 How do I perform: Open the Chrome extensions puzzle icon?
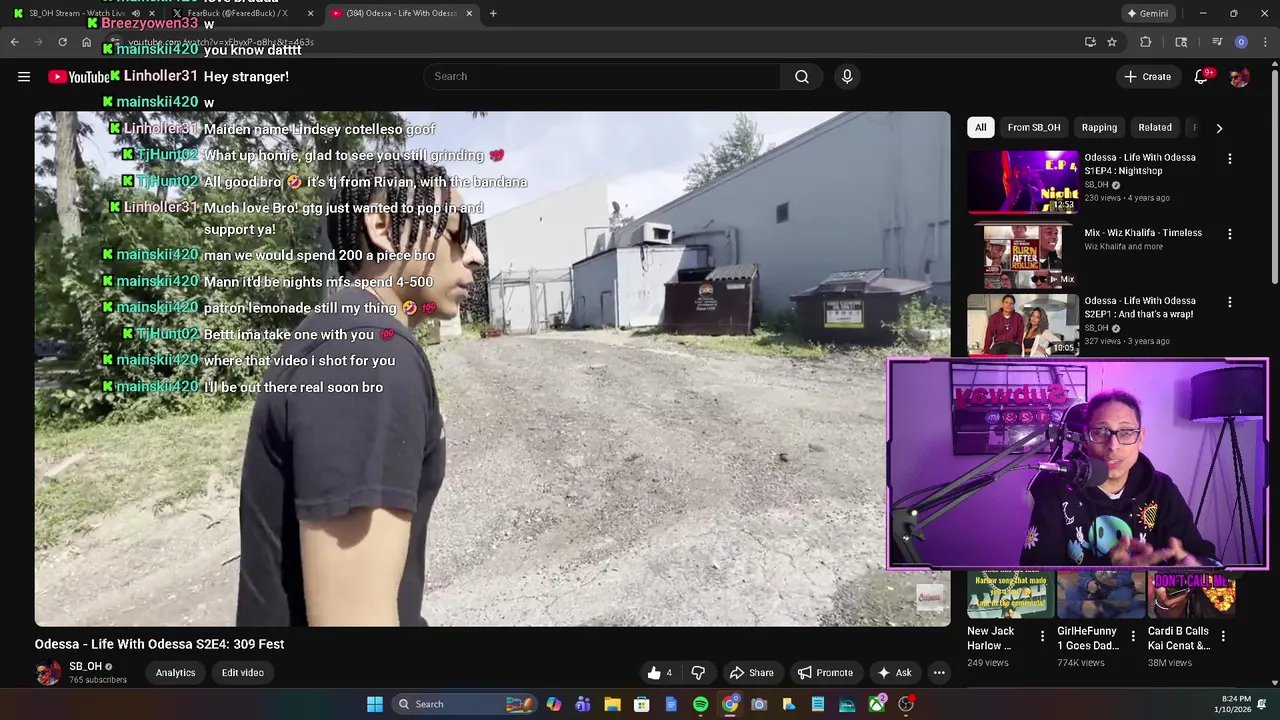coord(1146,42)
